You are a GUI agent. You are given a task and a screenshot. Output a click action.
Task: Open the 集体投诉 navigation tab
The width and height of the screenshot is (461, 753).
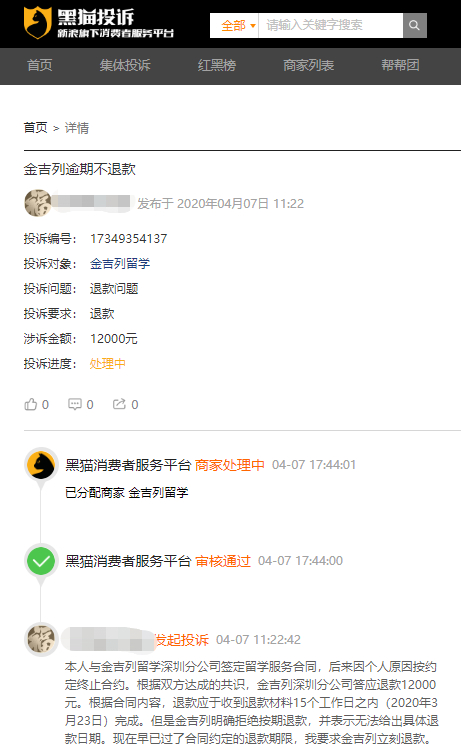125,65
